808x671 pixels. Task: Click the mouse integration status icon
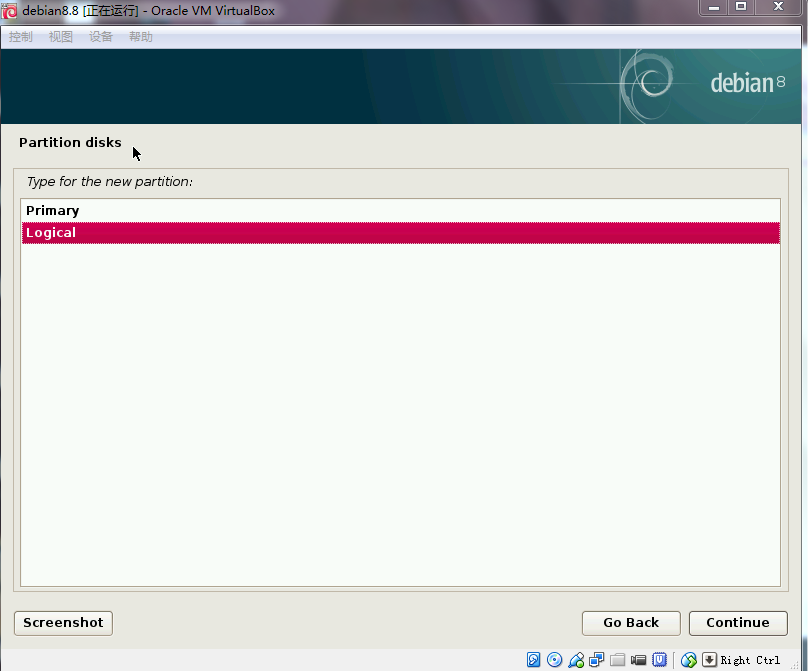(x=688, y=660)
